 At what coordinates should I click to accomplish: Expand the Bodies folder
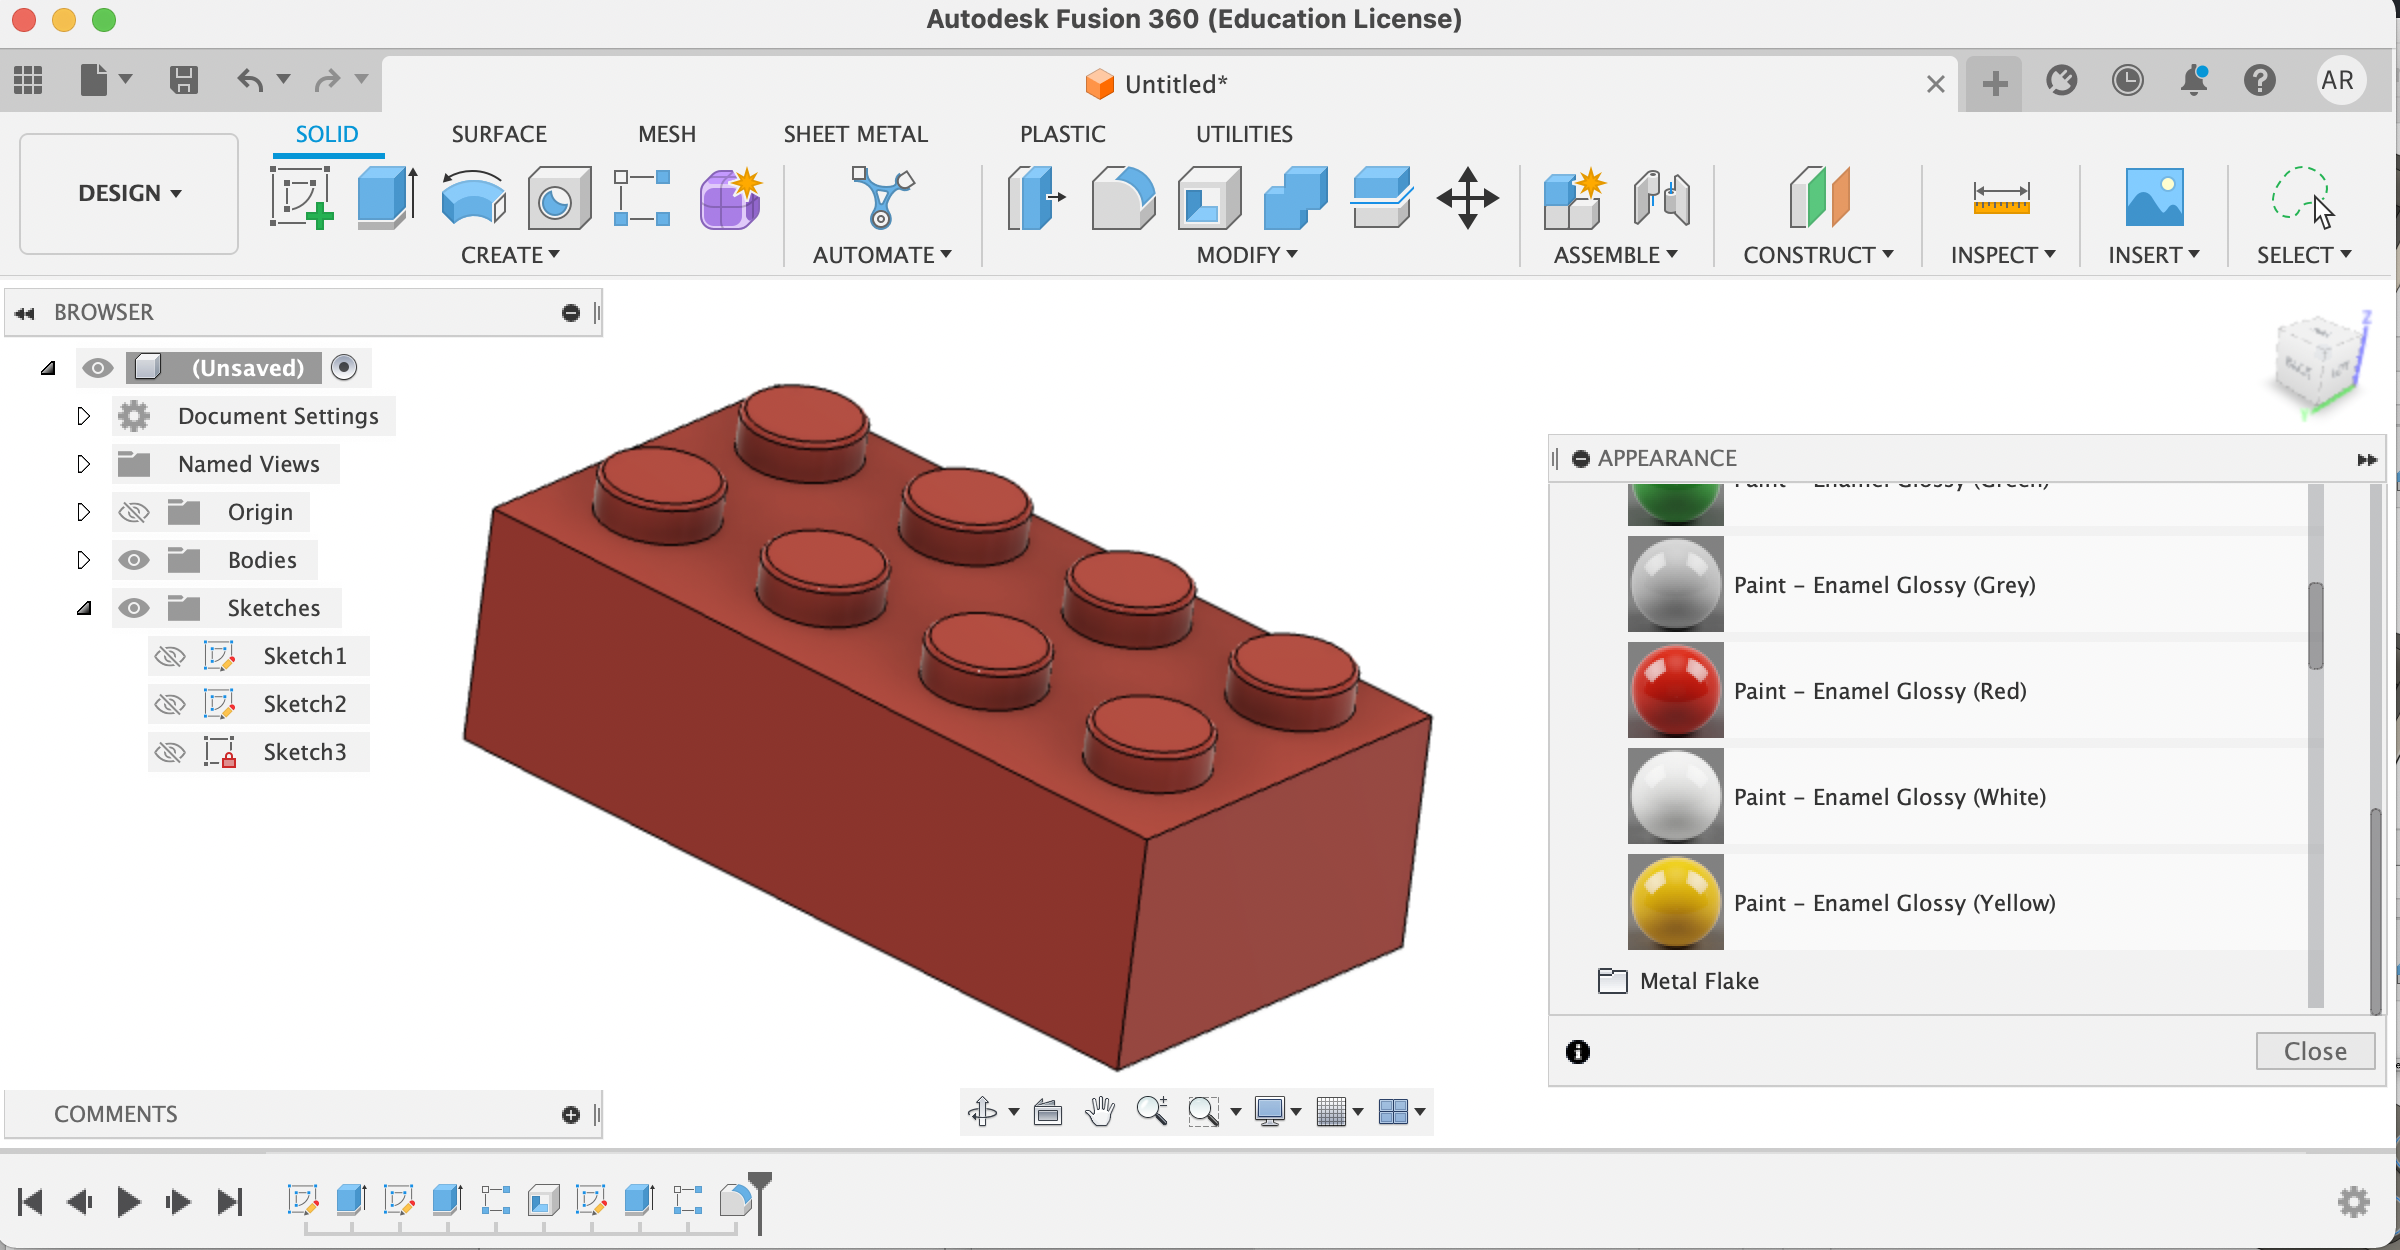pyautogui.click(x=84, y=560)
